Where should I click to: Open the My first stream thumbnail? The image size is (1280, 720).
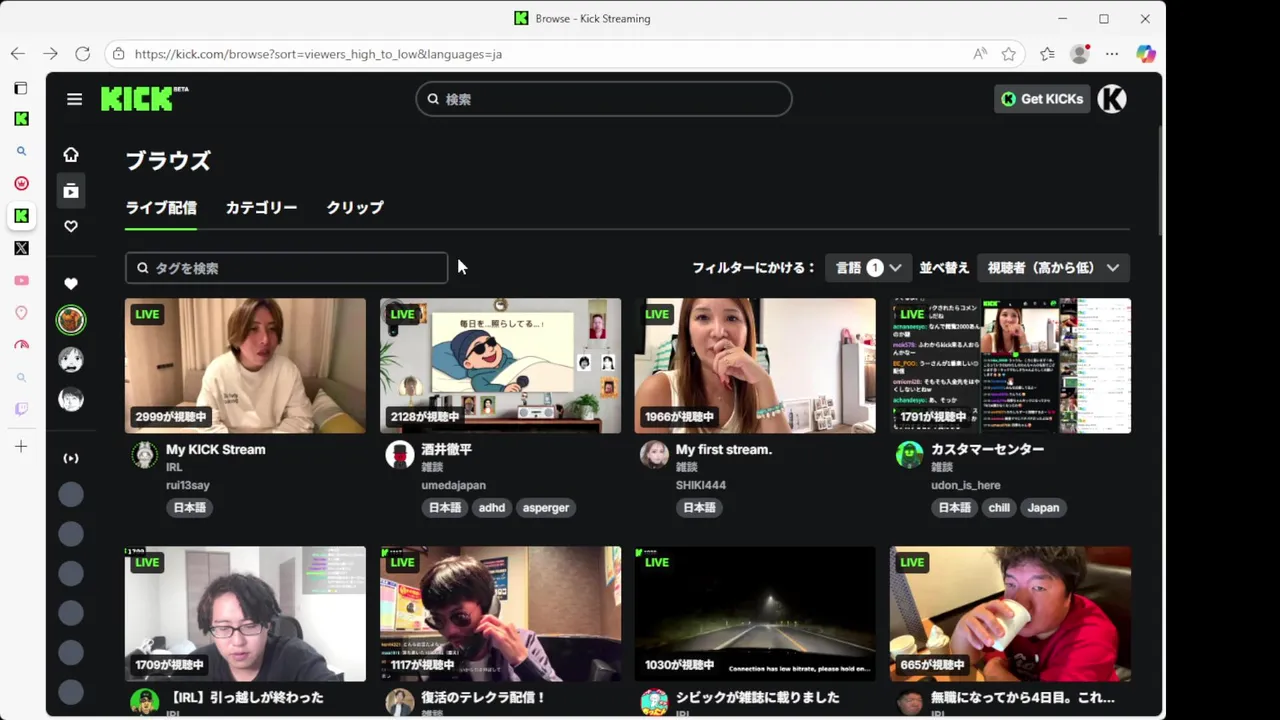tap(755, 366)
